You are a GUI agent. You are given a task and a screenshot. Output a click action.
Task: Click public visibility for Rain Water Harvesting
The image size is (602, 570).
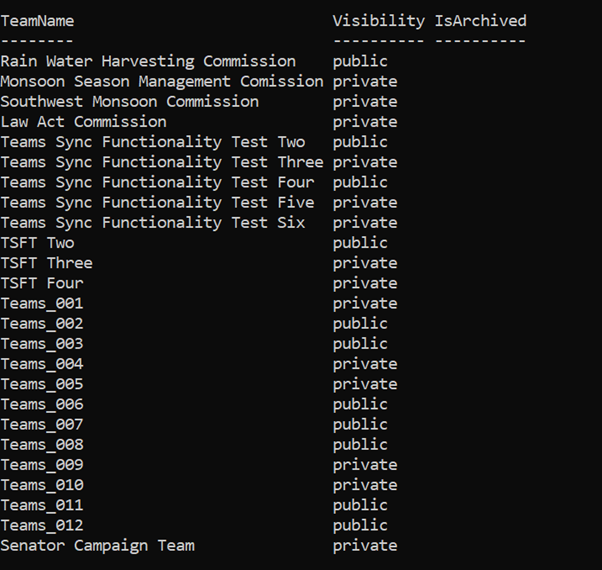click(x=360, y=61)
